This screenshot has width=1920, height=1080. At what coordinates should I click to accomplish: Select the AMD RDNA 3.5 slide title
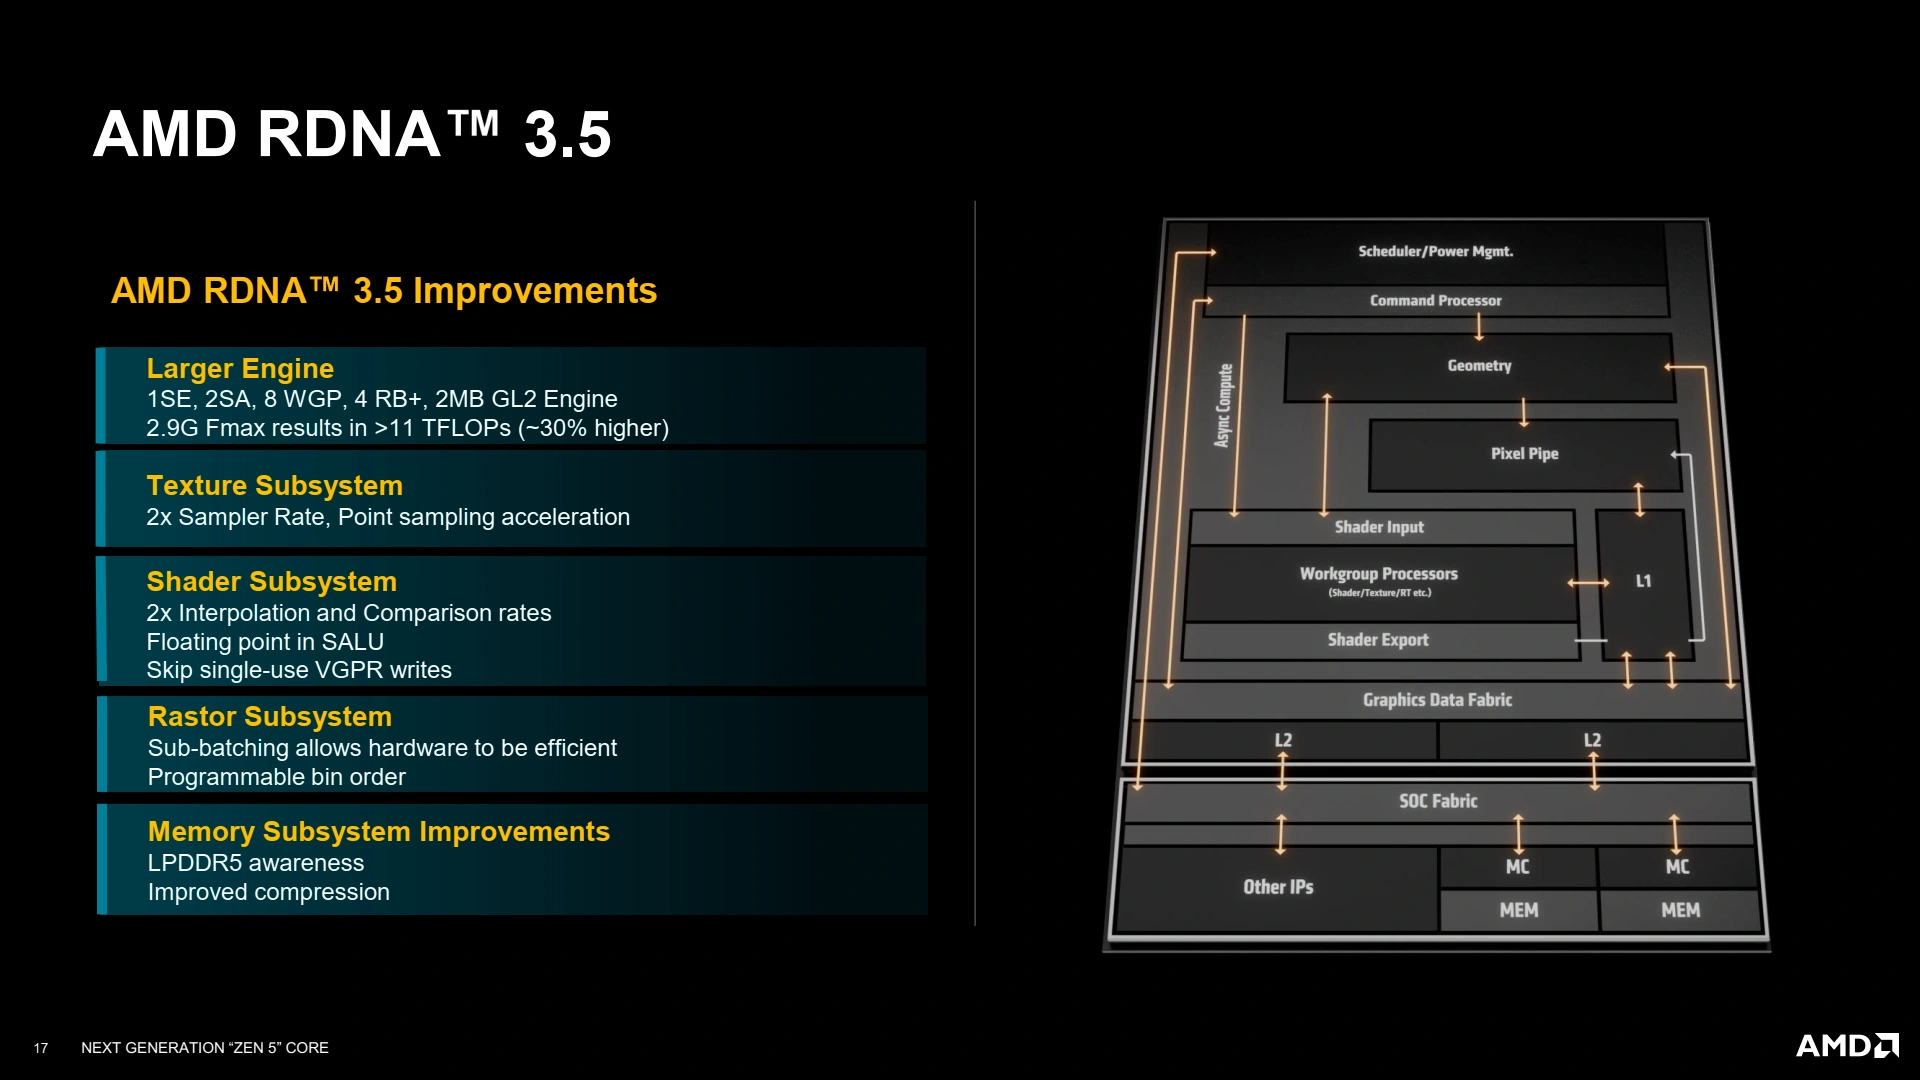point(352,134)
